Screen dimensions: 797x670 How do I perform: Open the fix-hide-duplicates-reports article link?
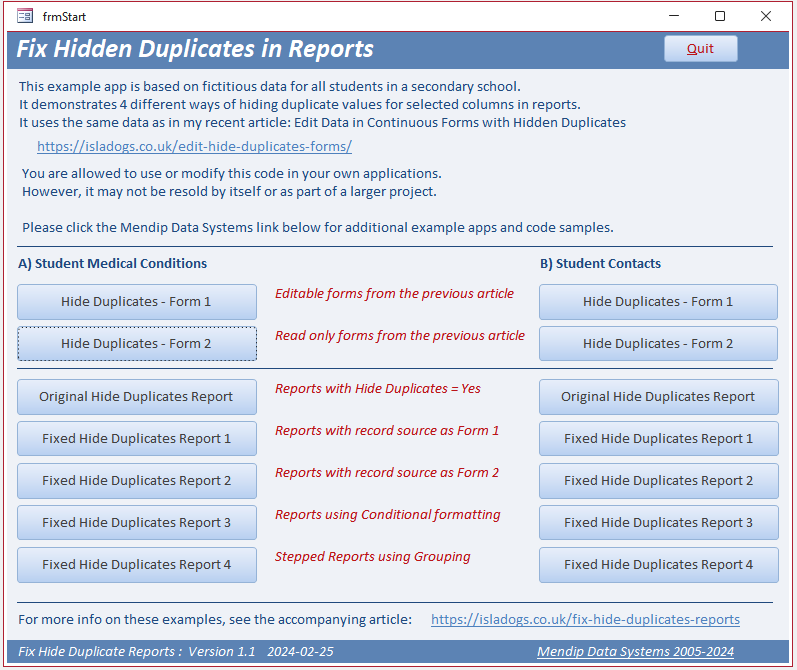(x=585, y=619)
